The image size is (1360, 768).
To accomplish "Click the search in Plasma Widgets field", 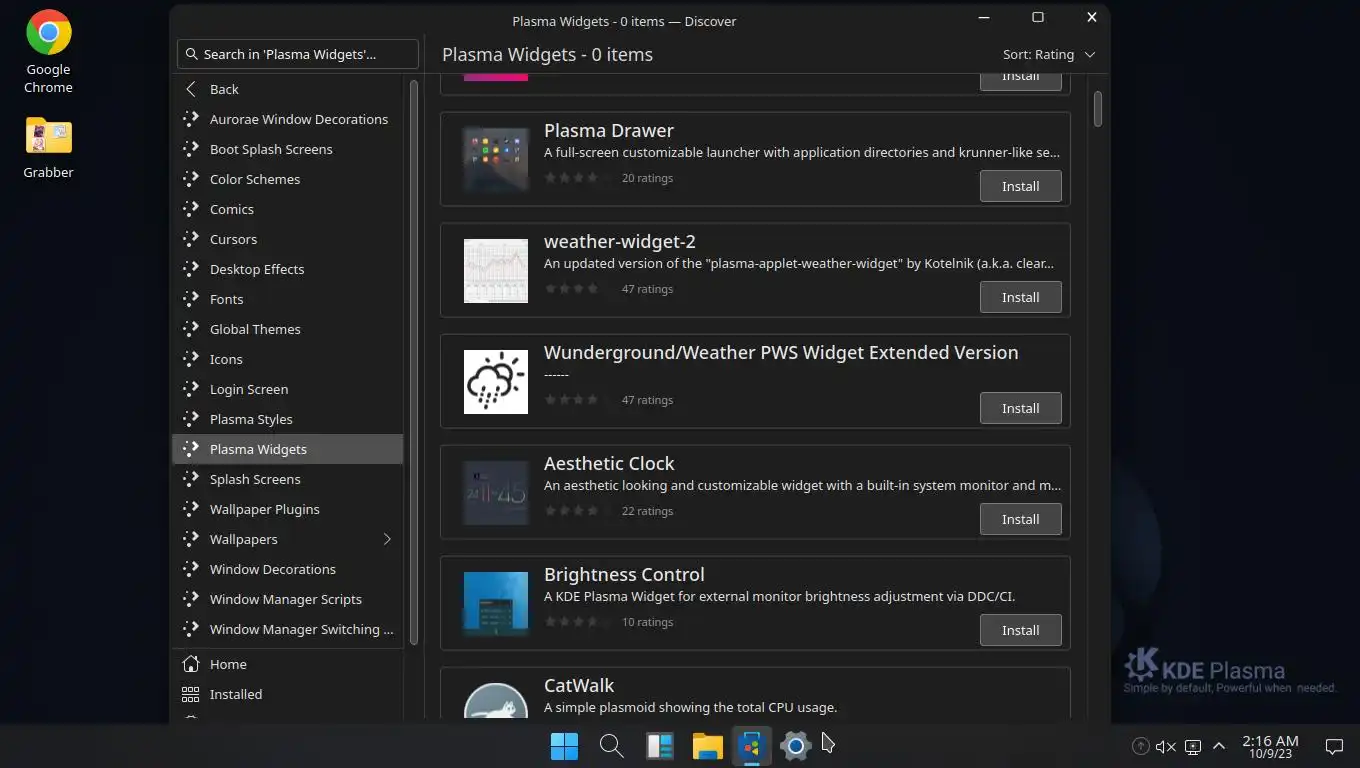I will pyautogui.click(x=298, y=54).
